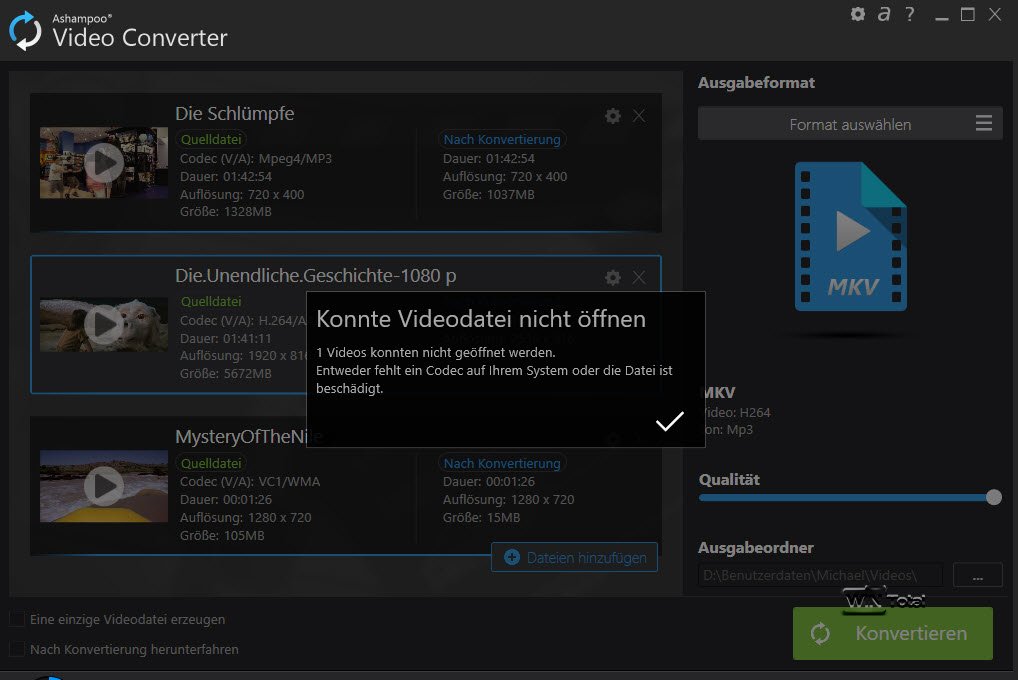Click the Ashampoo 'a' icon in title bar
Image resolution: width=1018 pixels, height=680 pixels.
click(x=884, y=14)
